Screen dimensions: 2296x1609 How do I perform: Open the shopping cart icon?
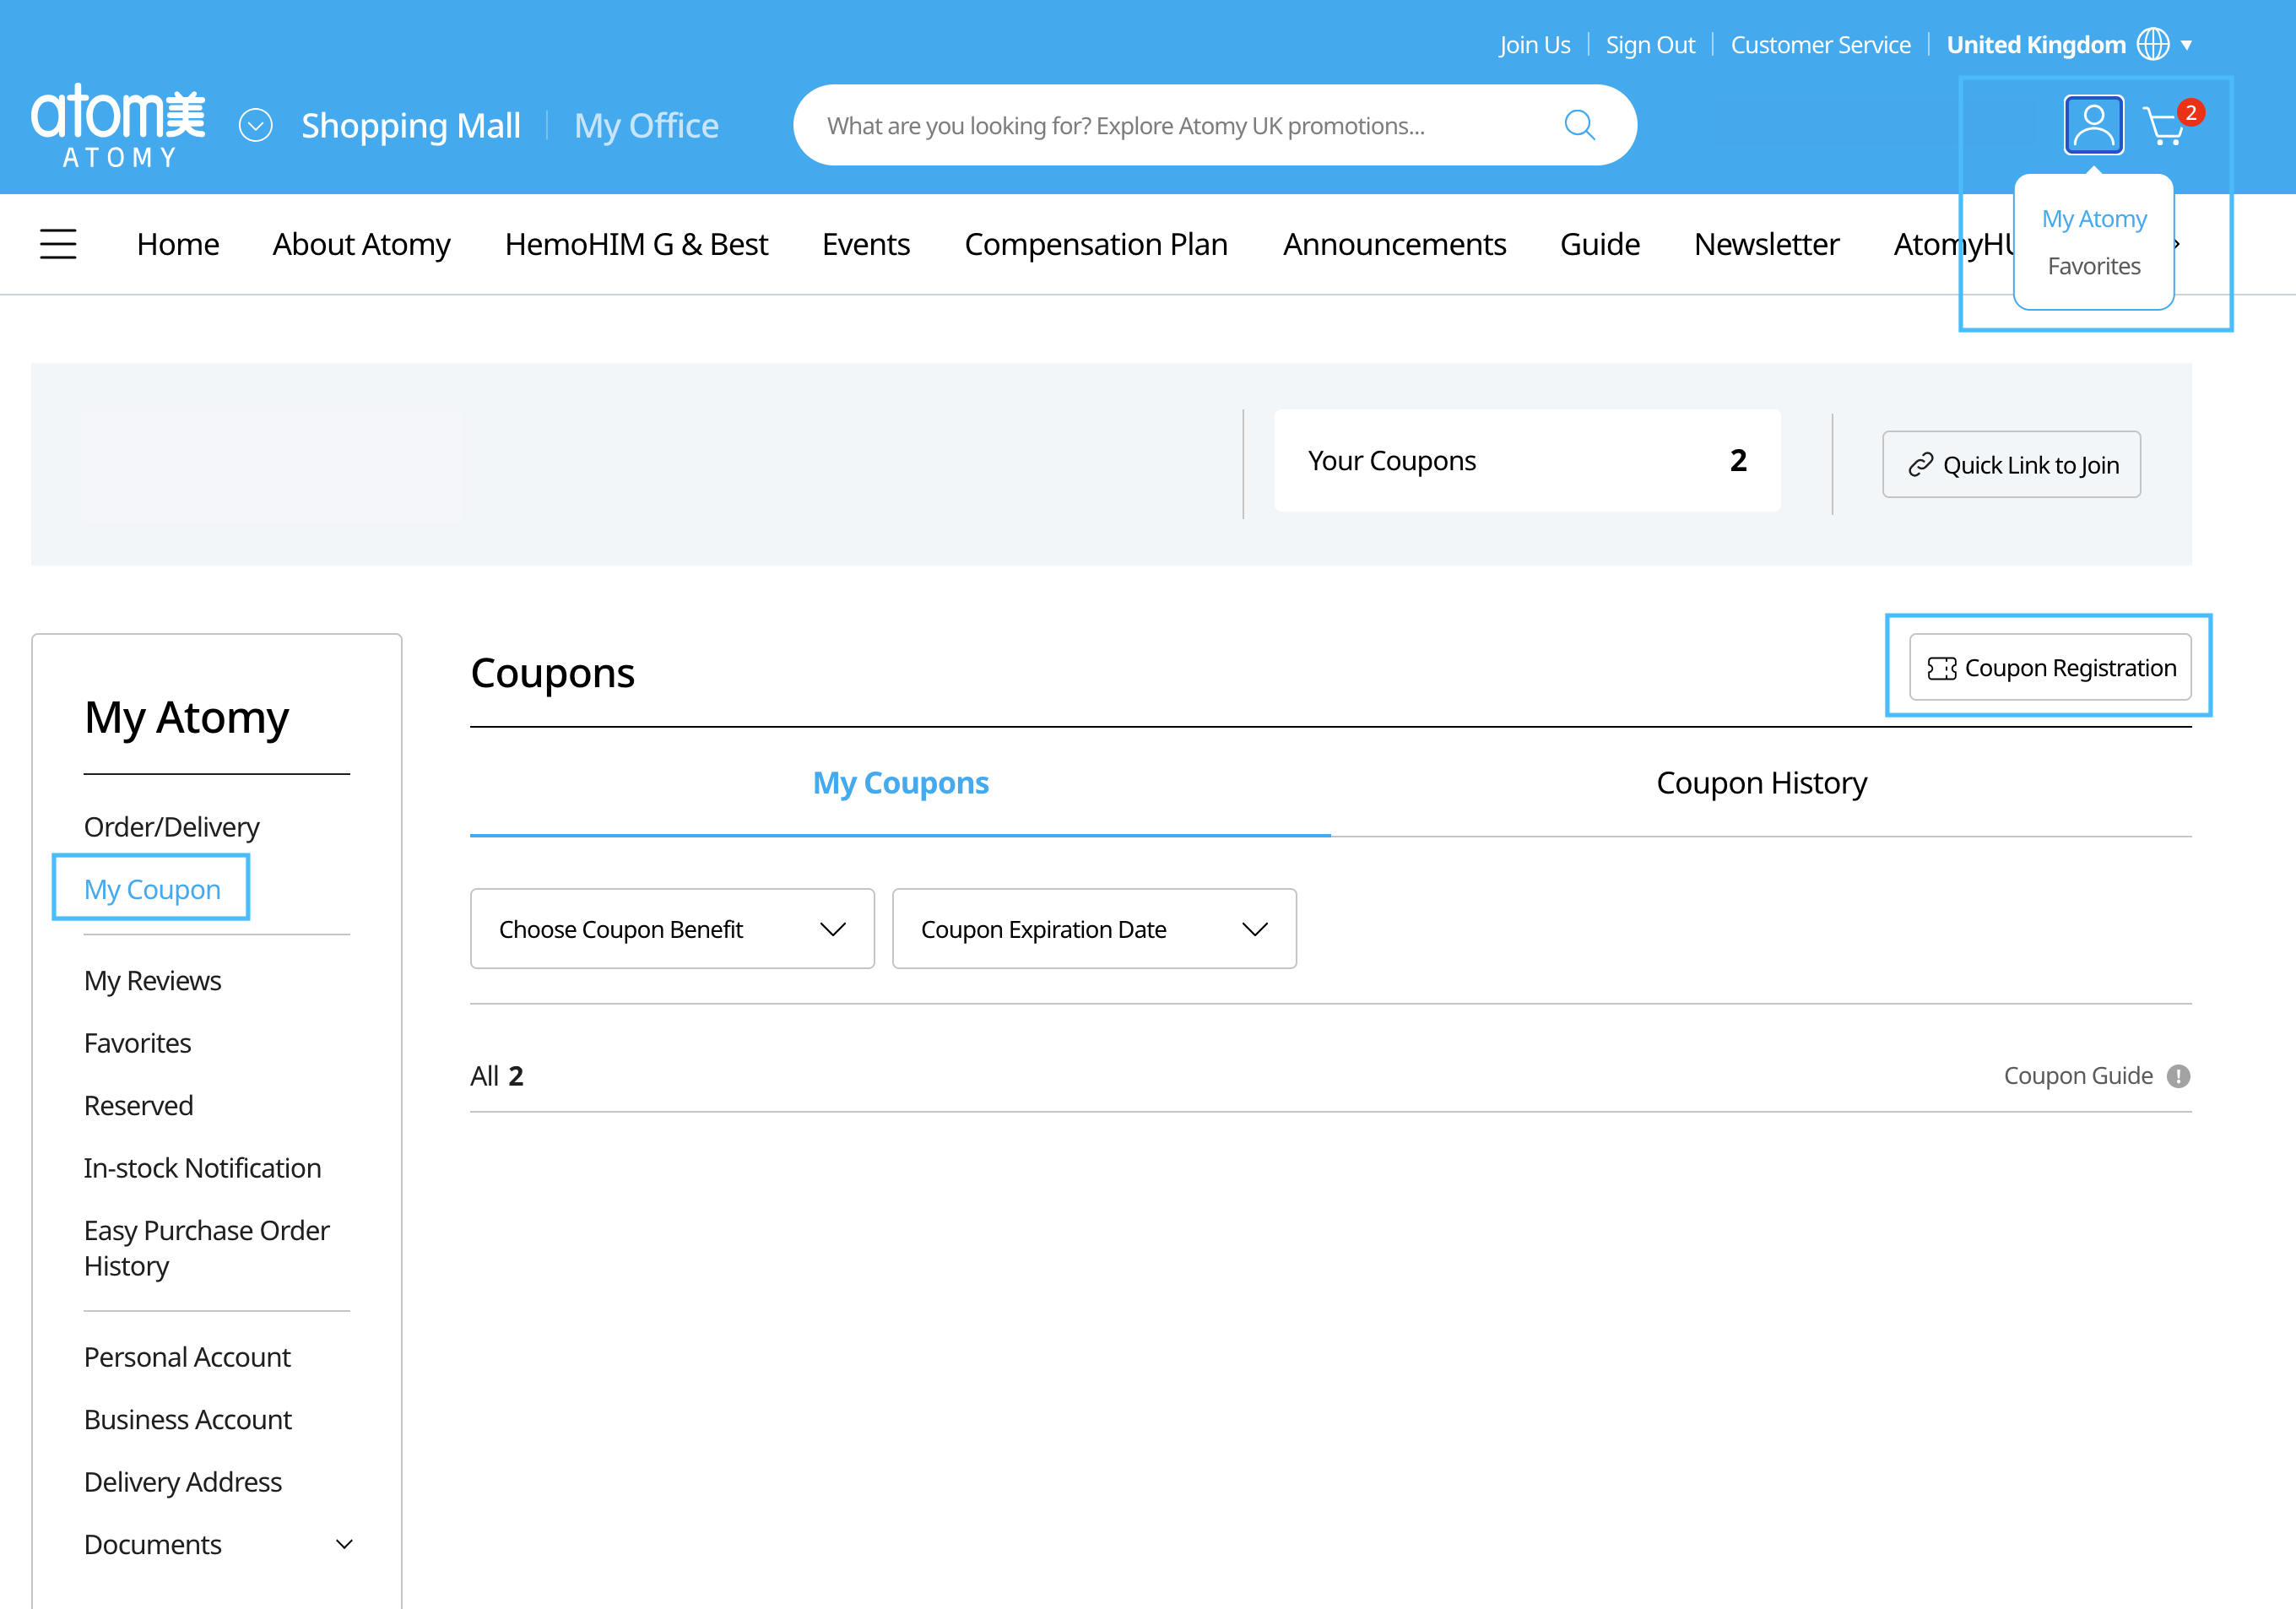[2166, 127]
